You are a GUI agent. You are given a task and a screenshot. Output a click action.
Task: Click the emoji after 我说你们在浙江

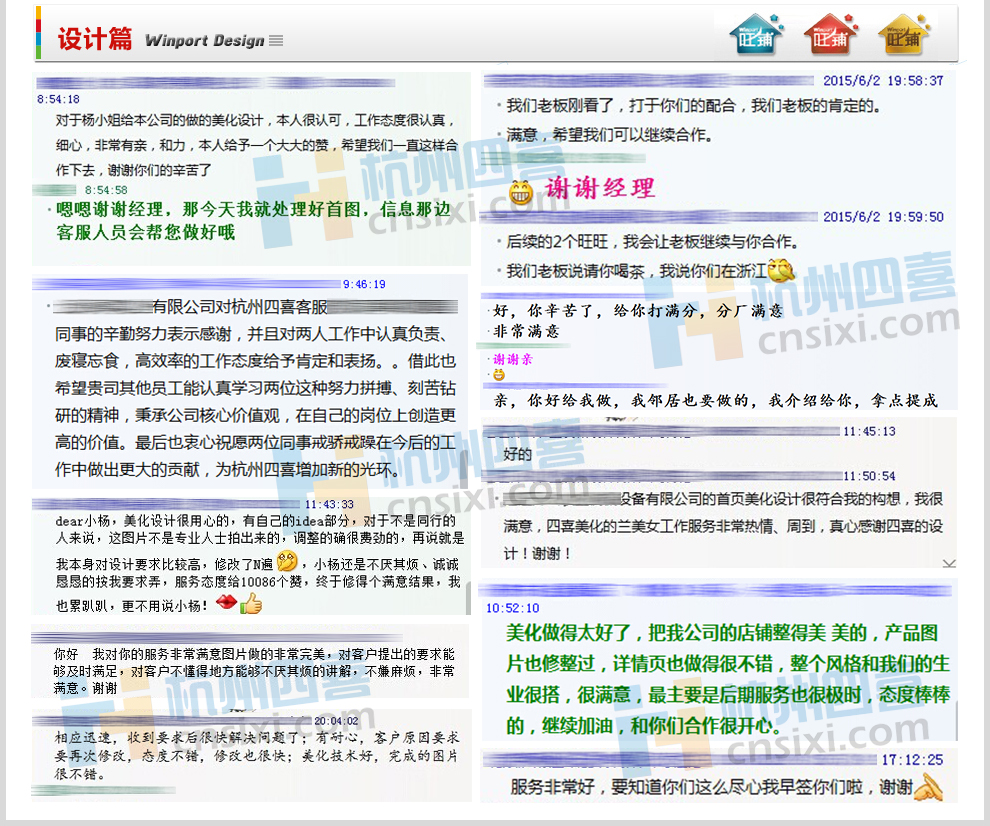click(x=780, y=270)
